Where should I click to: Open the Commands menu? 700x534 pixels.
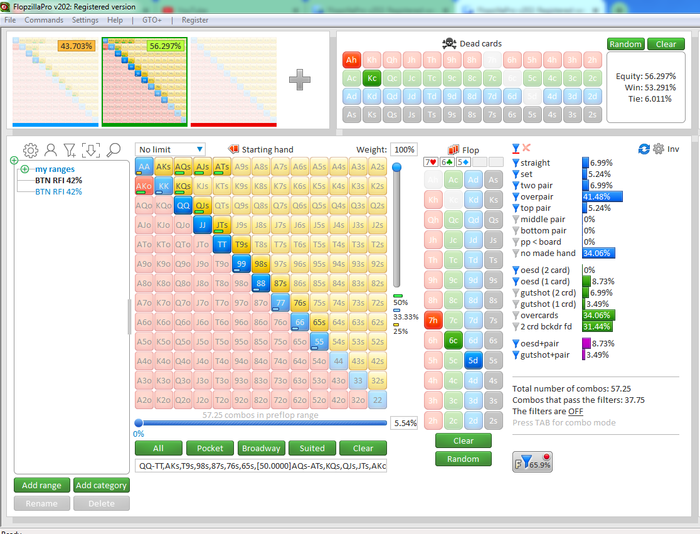click(44, 20)
